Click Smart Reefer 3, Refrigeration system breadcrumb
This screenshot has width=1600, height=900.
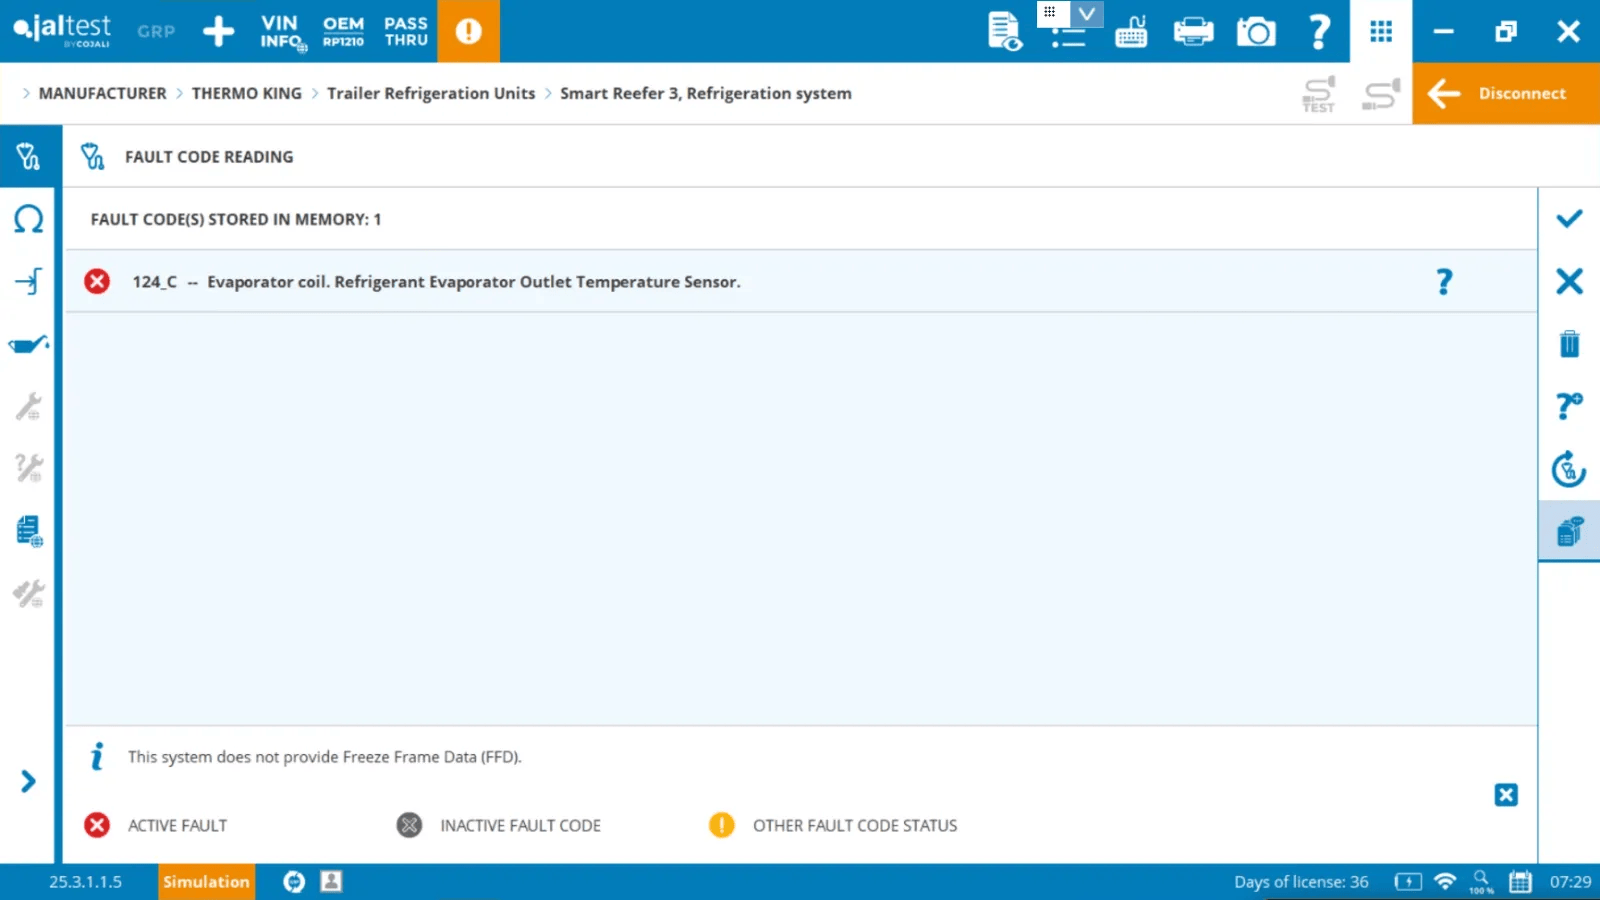(706, 93)
